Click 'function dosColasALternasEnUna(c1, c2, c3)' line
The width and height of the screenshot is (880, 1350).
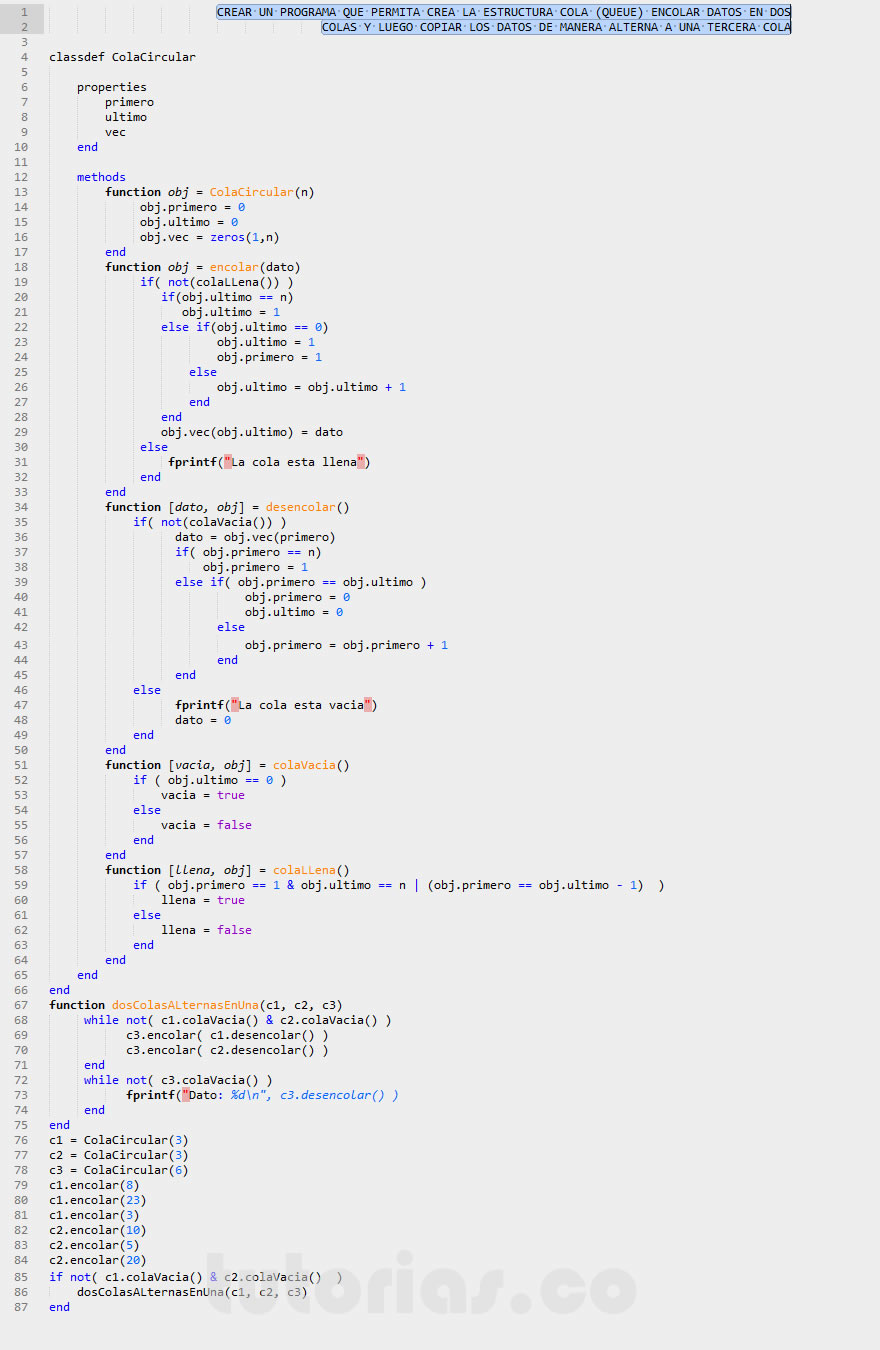[x=196, y=1005]
